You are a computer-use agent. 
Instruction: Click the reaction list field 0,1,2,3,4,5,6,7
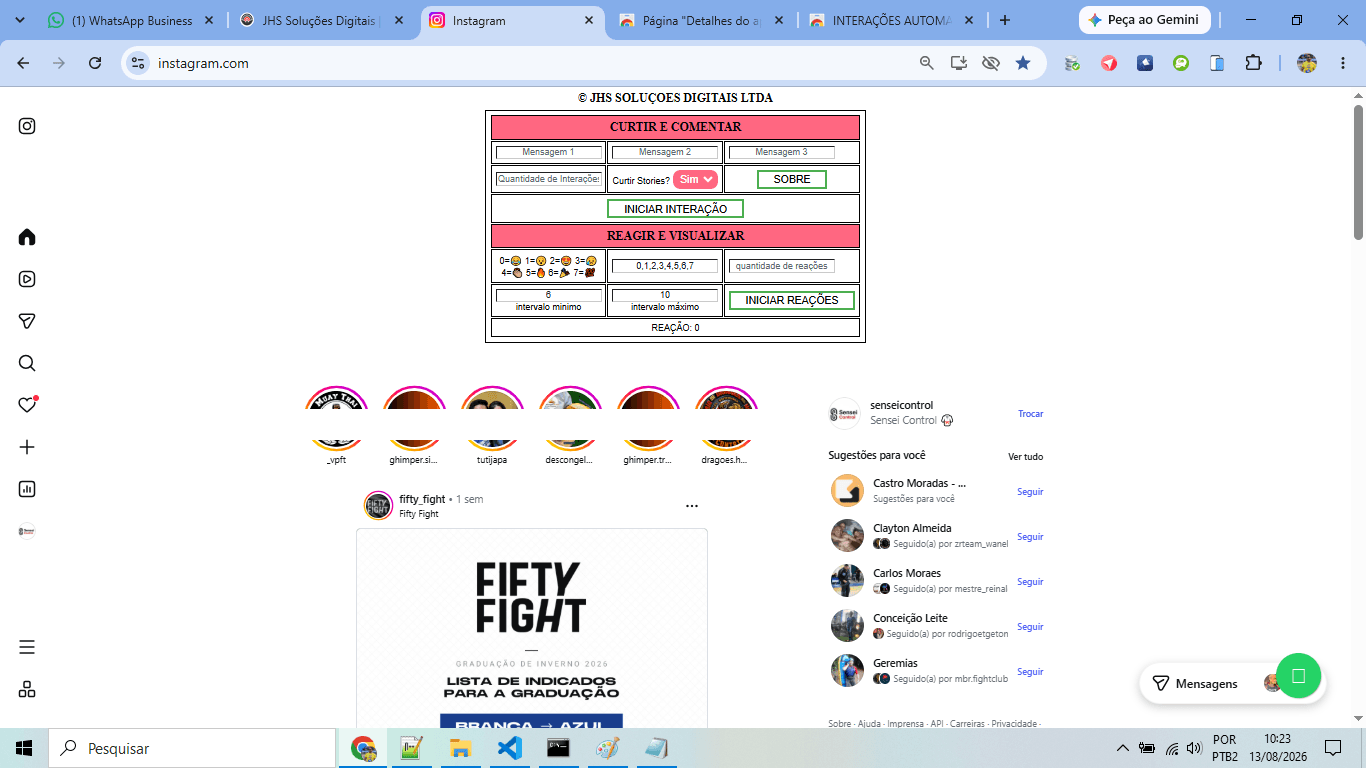point(665,266)
